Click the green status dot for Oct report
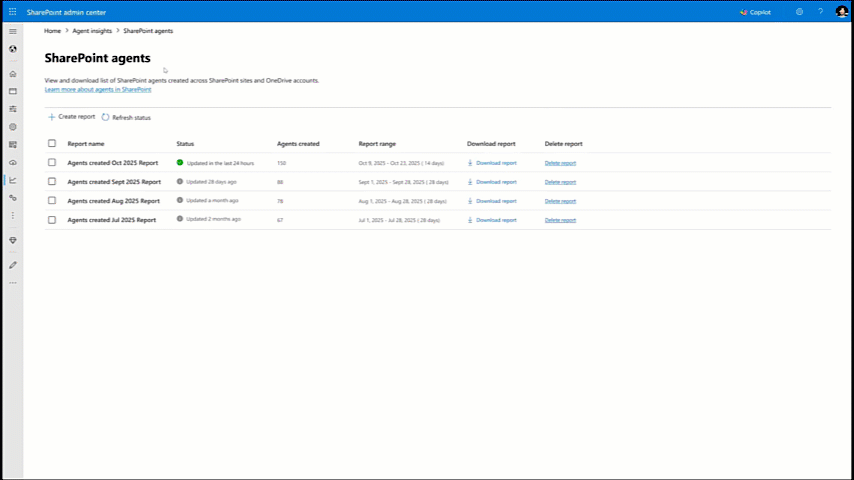Screen dimensions: 854x480 click(180, 162)
